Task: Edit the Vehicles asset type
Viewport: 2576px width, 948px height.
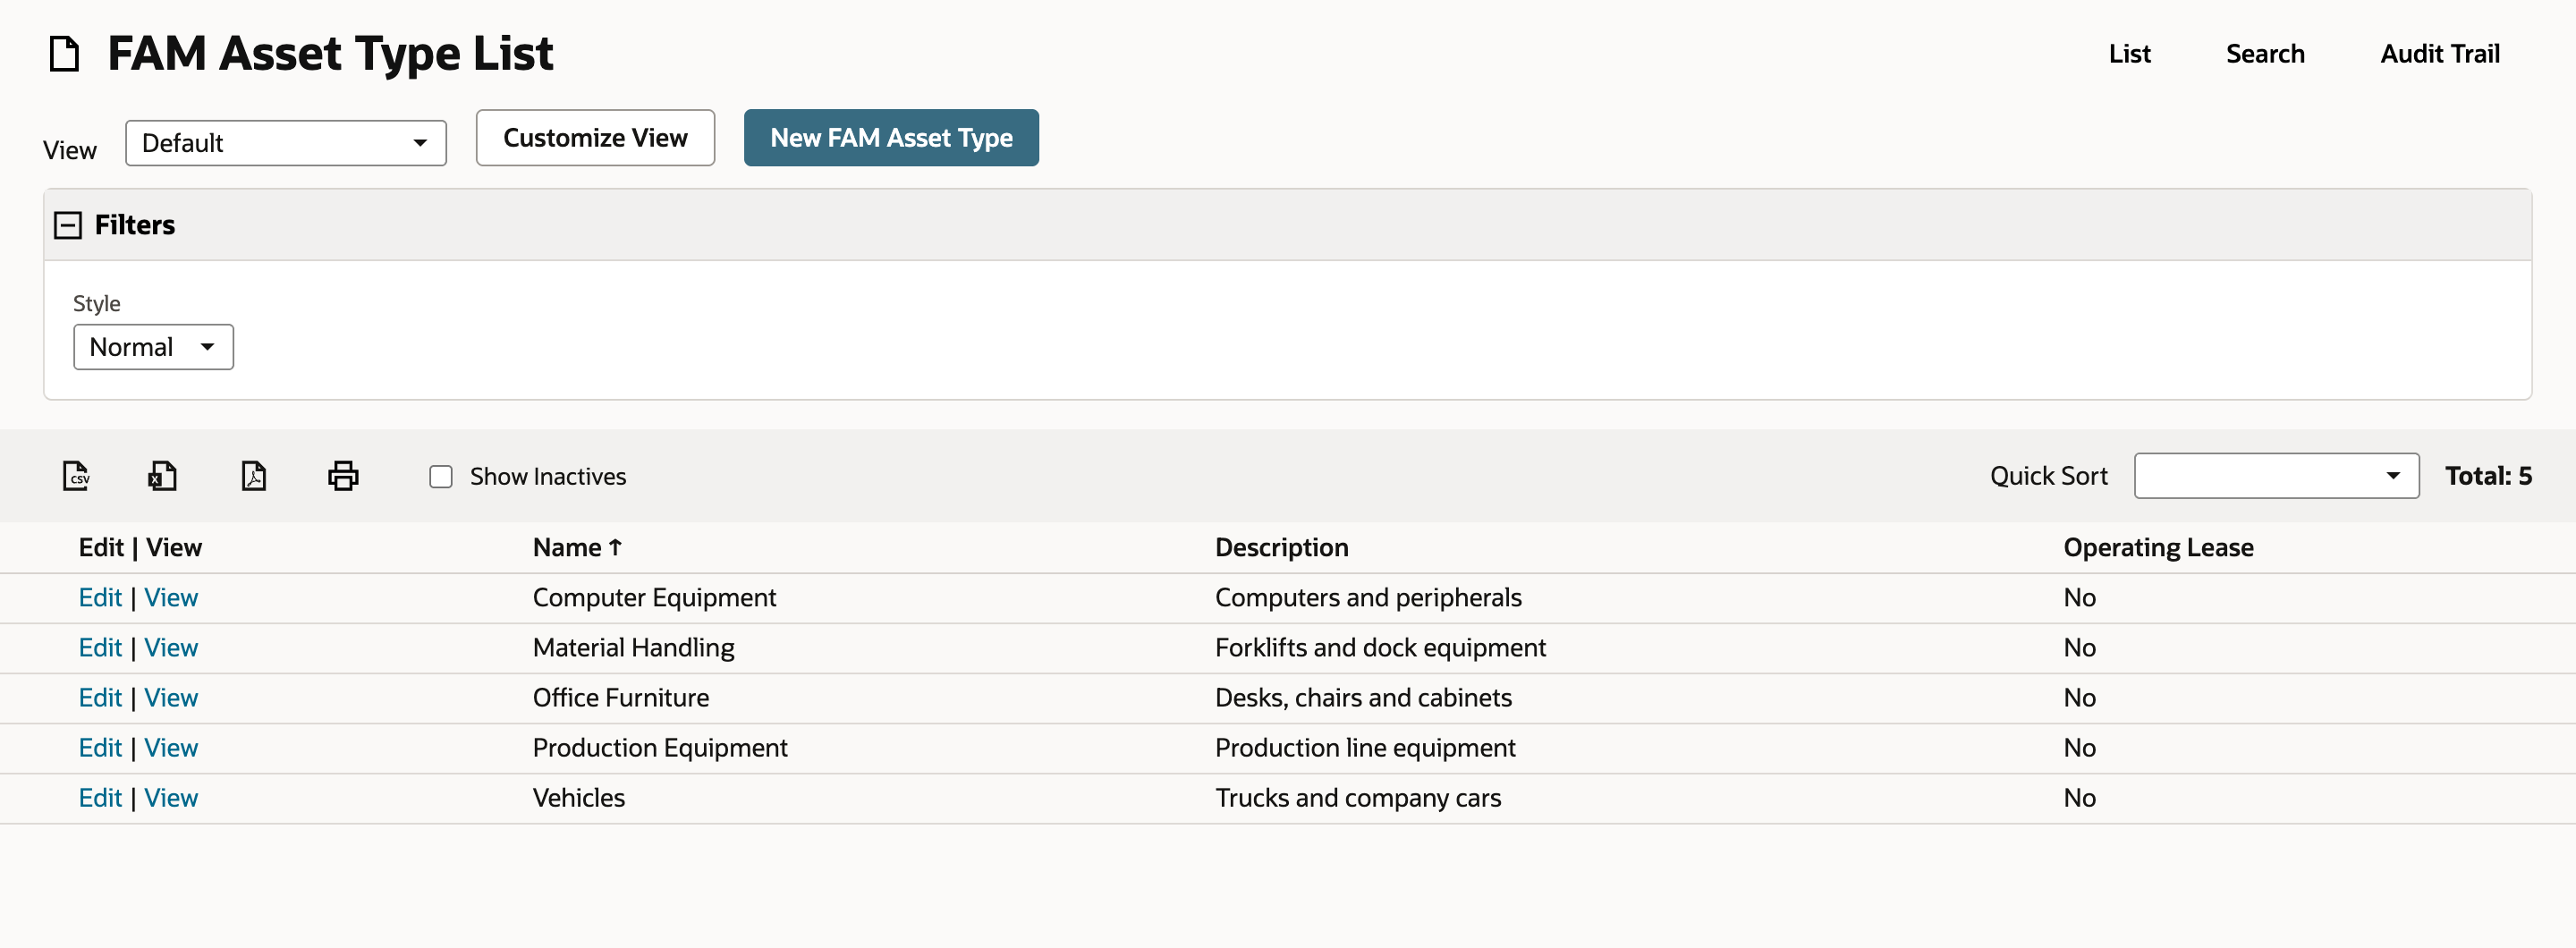Action: coord(100,798)
